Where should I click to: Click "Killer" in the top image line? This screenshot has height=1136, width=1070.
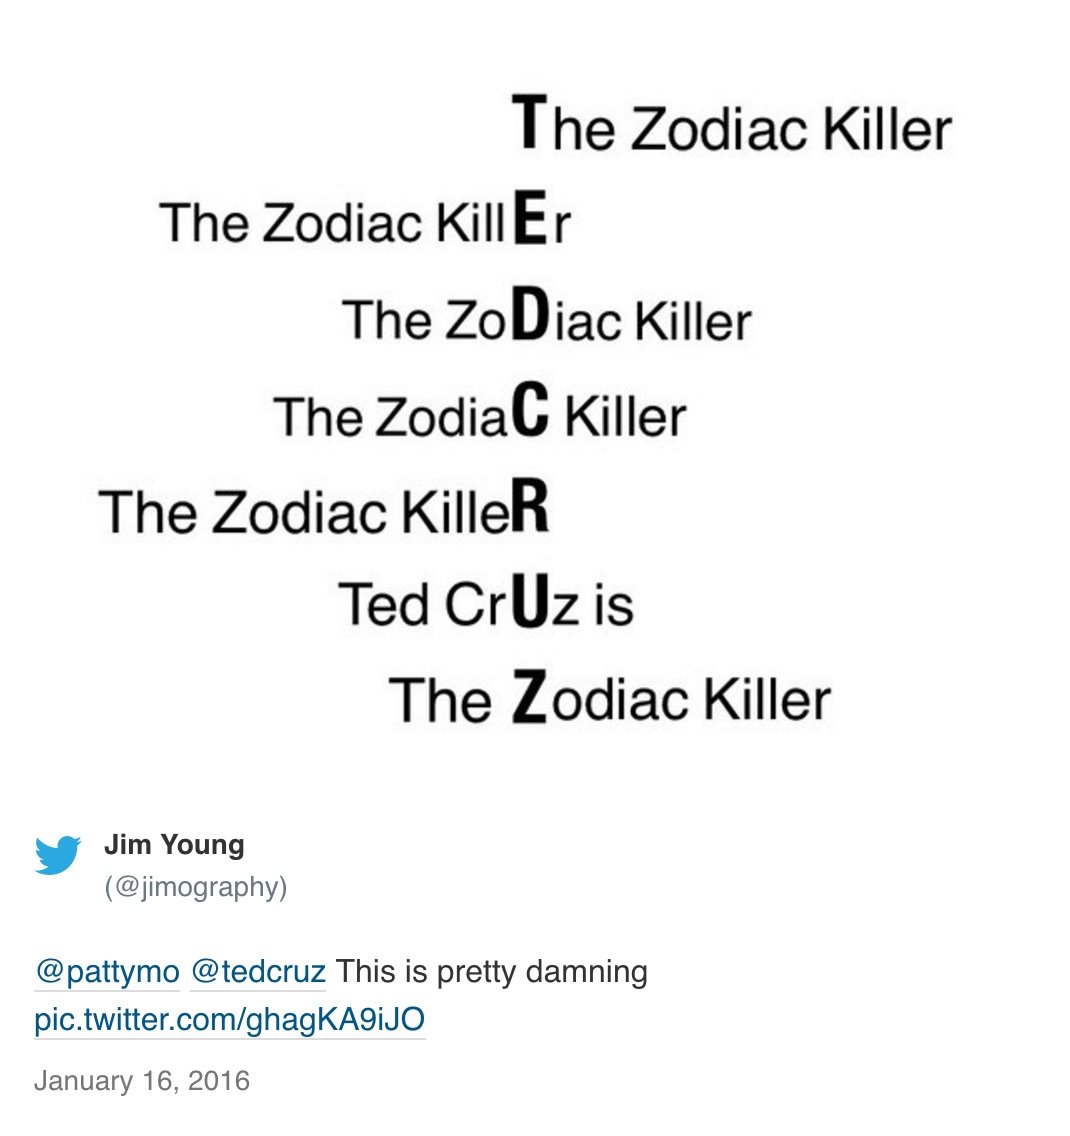887,129
